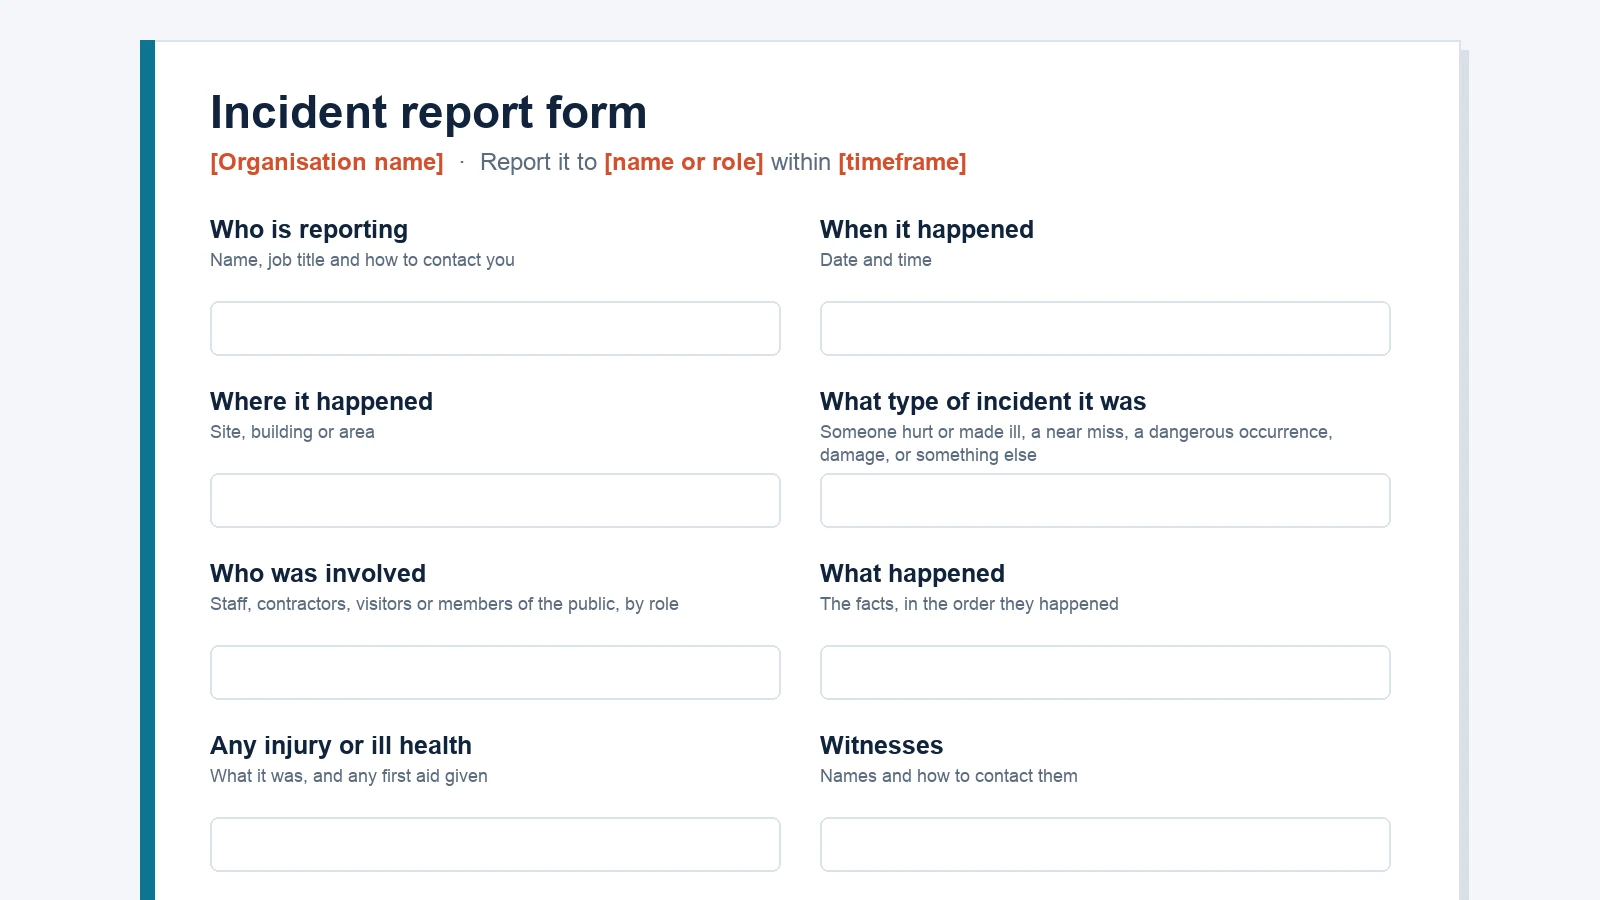The image size is (1600, 900).
Task: Click the [Organisation name] placeholder
Action: click(x=327, y=162)
